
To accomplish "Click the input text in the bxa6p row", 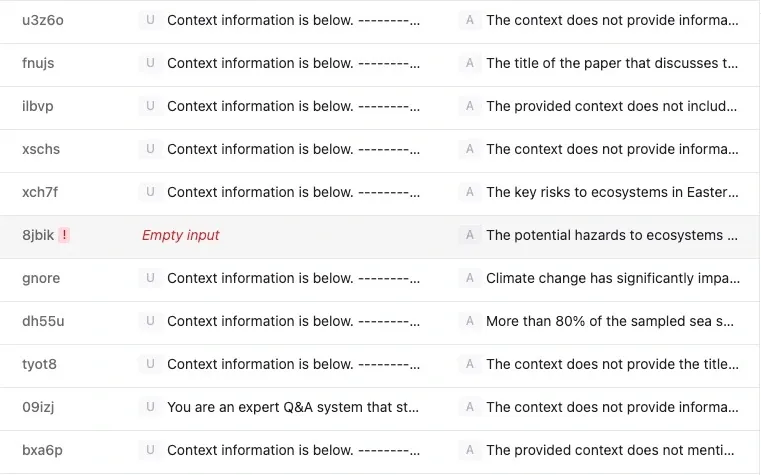I will (293, 450).
